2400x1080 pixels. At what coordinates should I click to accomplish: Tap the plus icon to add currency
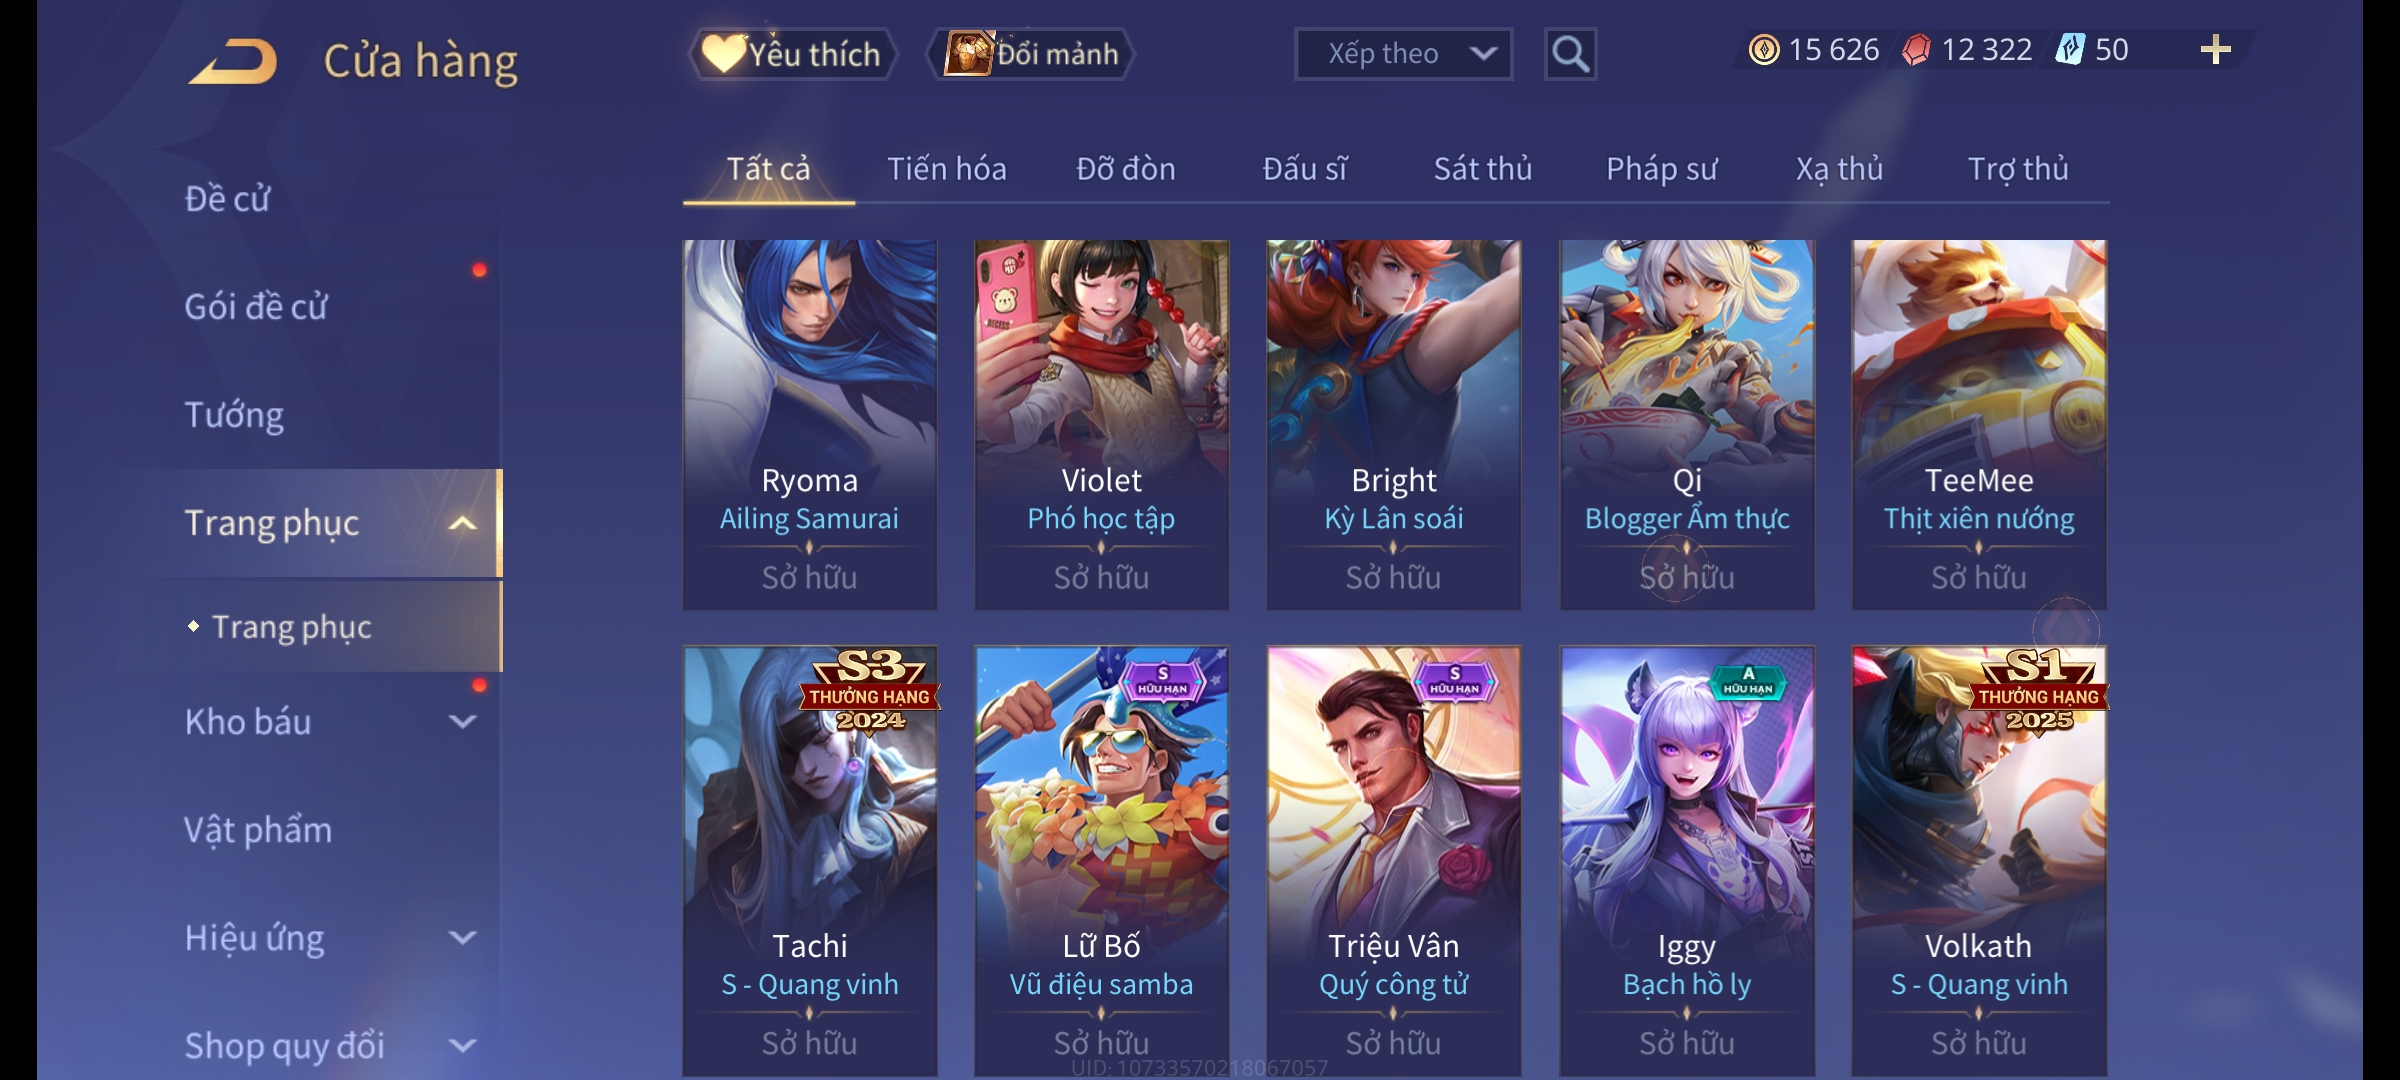click(2215, 49)
